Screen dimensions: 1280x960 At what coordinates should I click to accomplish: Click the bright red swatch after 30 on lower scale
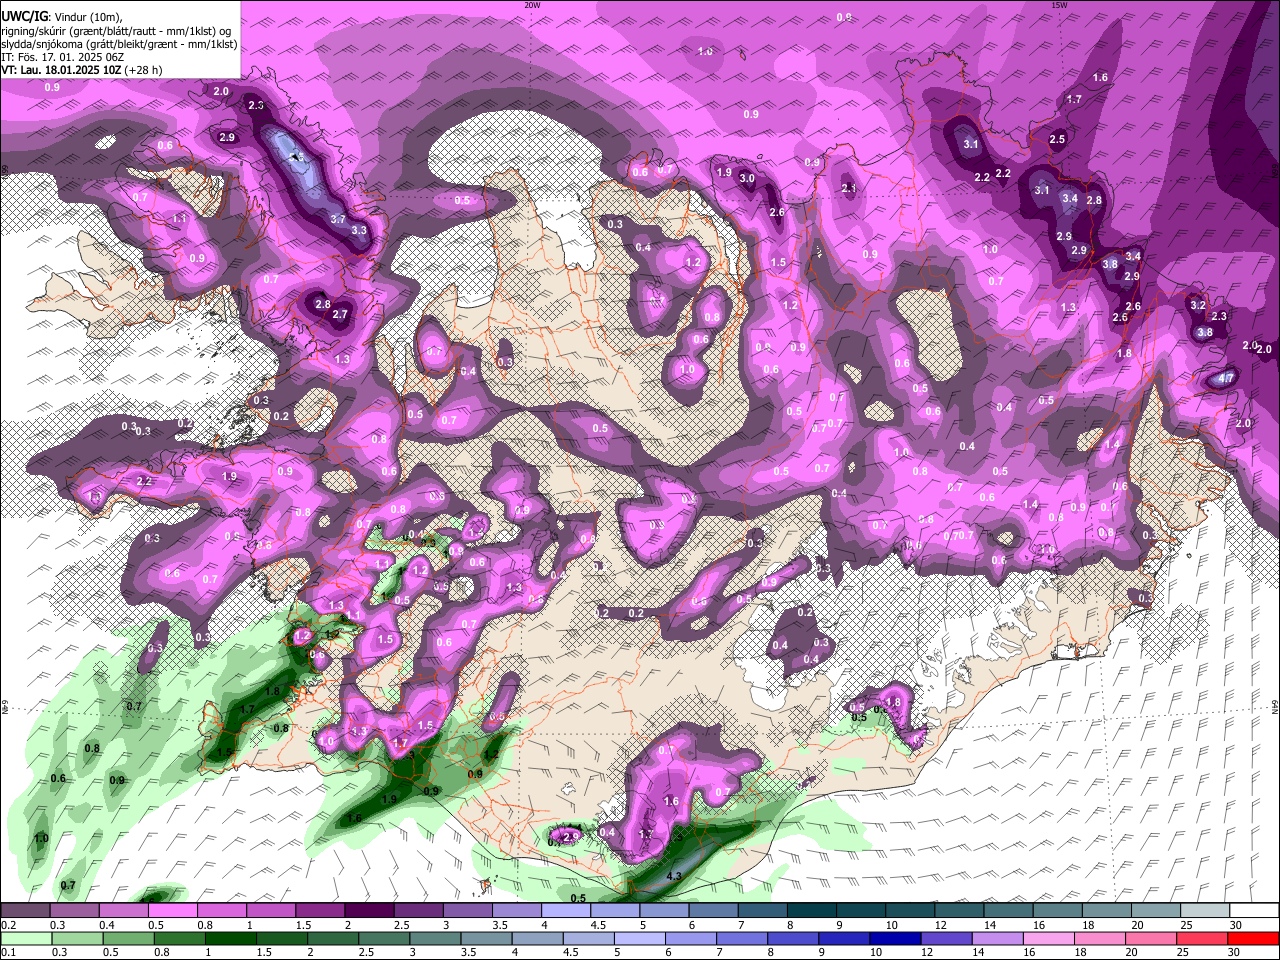point(1253,939)
